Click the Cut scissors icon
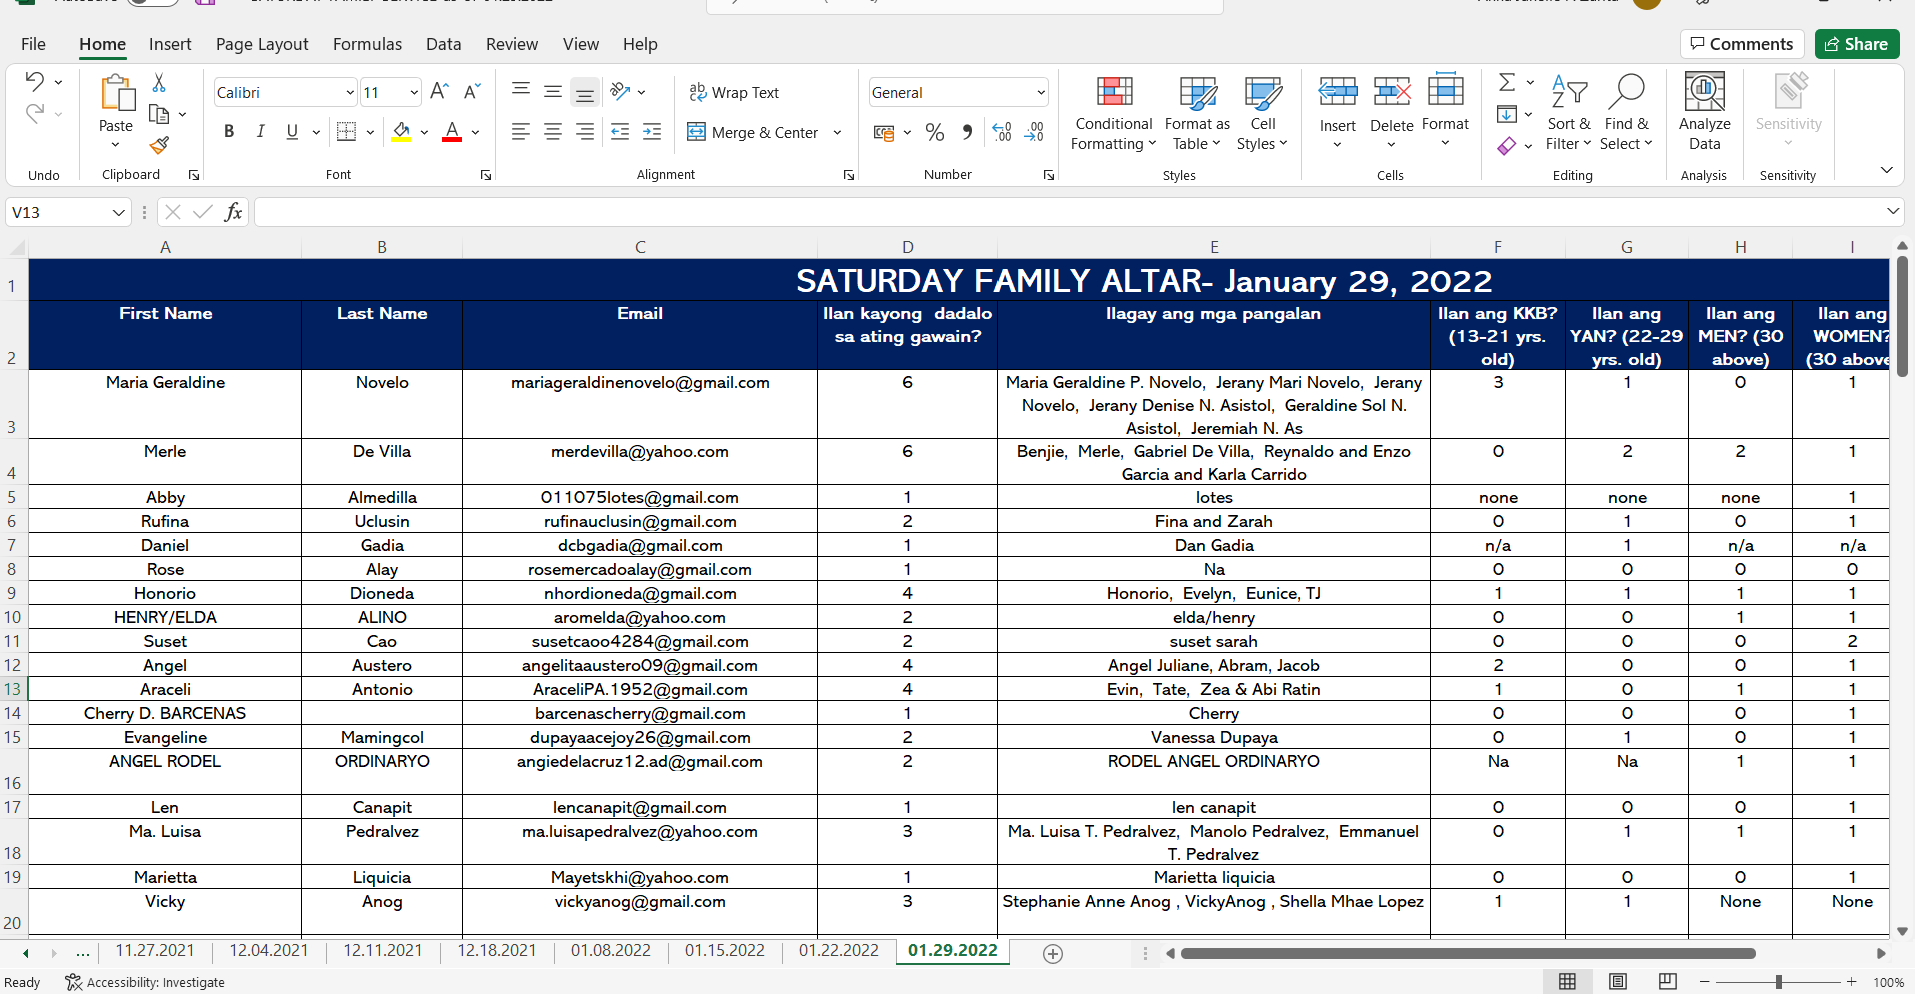The image size is (1915, 994). point(159,83)
